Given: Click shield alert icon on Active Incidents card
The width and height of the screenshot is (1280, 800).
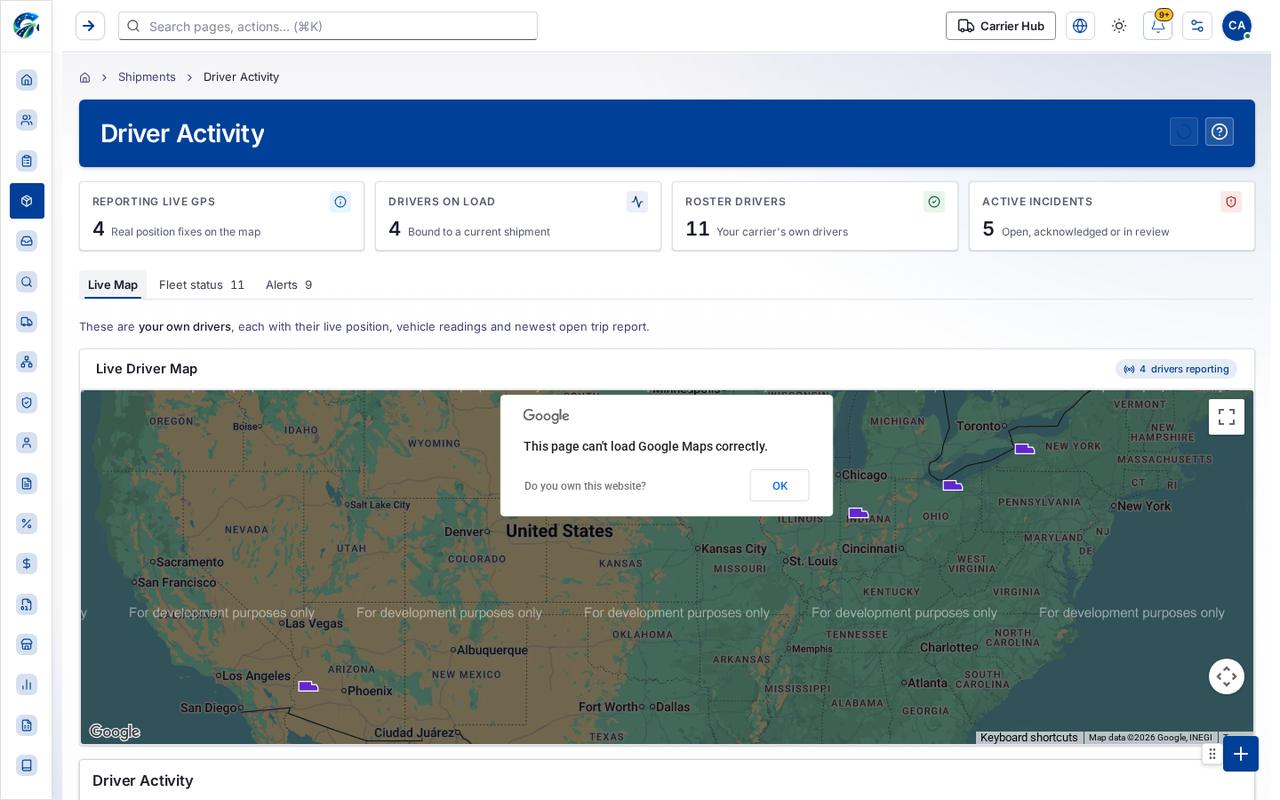Looking at the screenshot, I should (x=1231, y=202).
